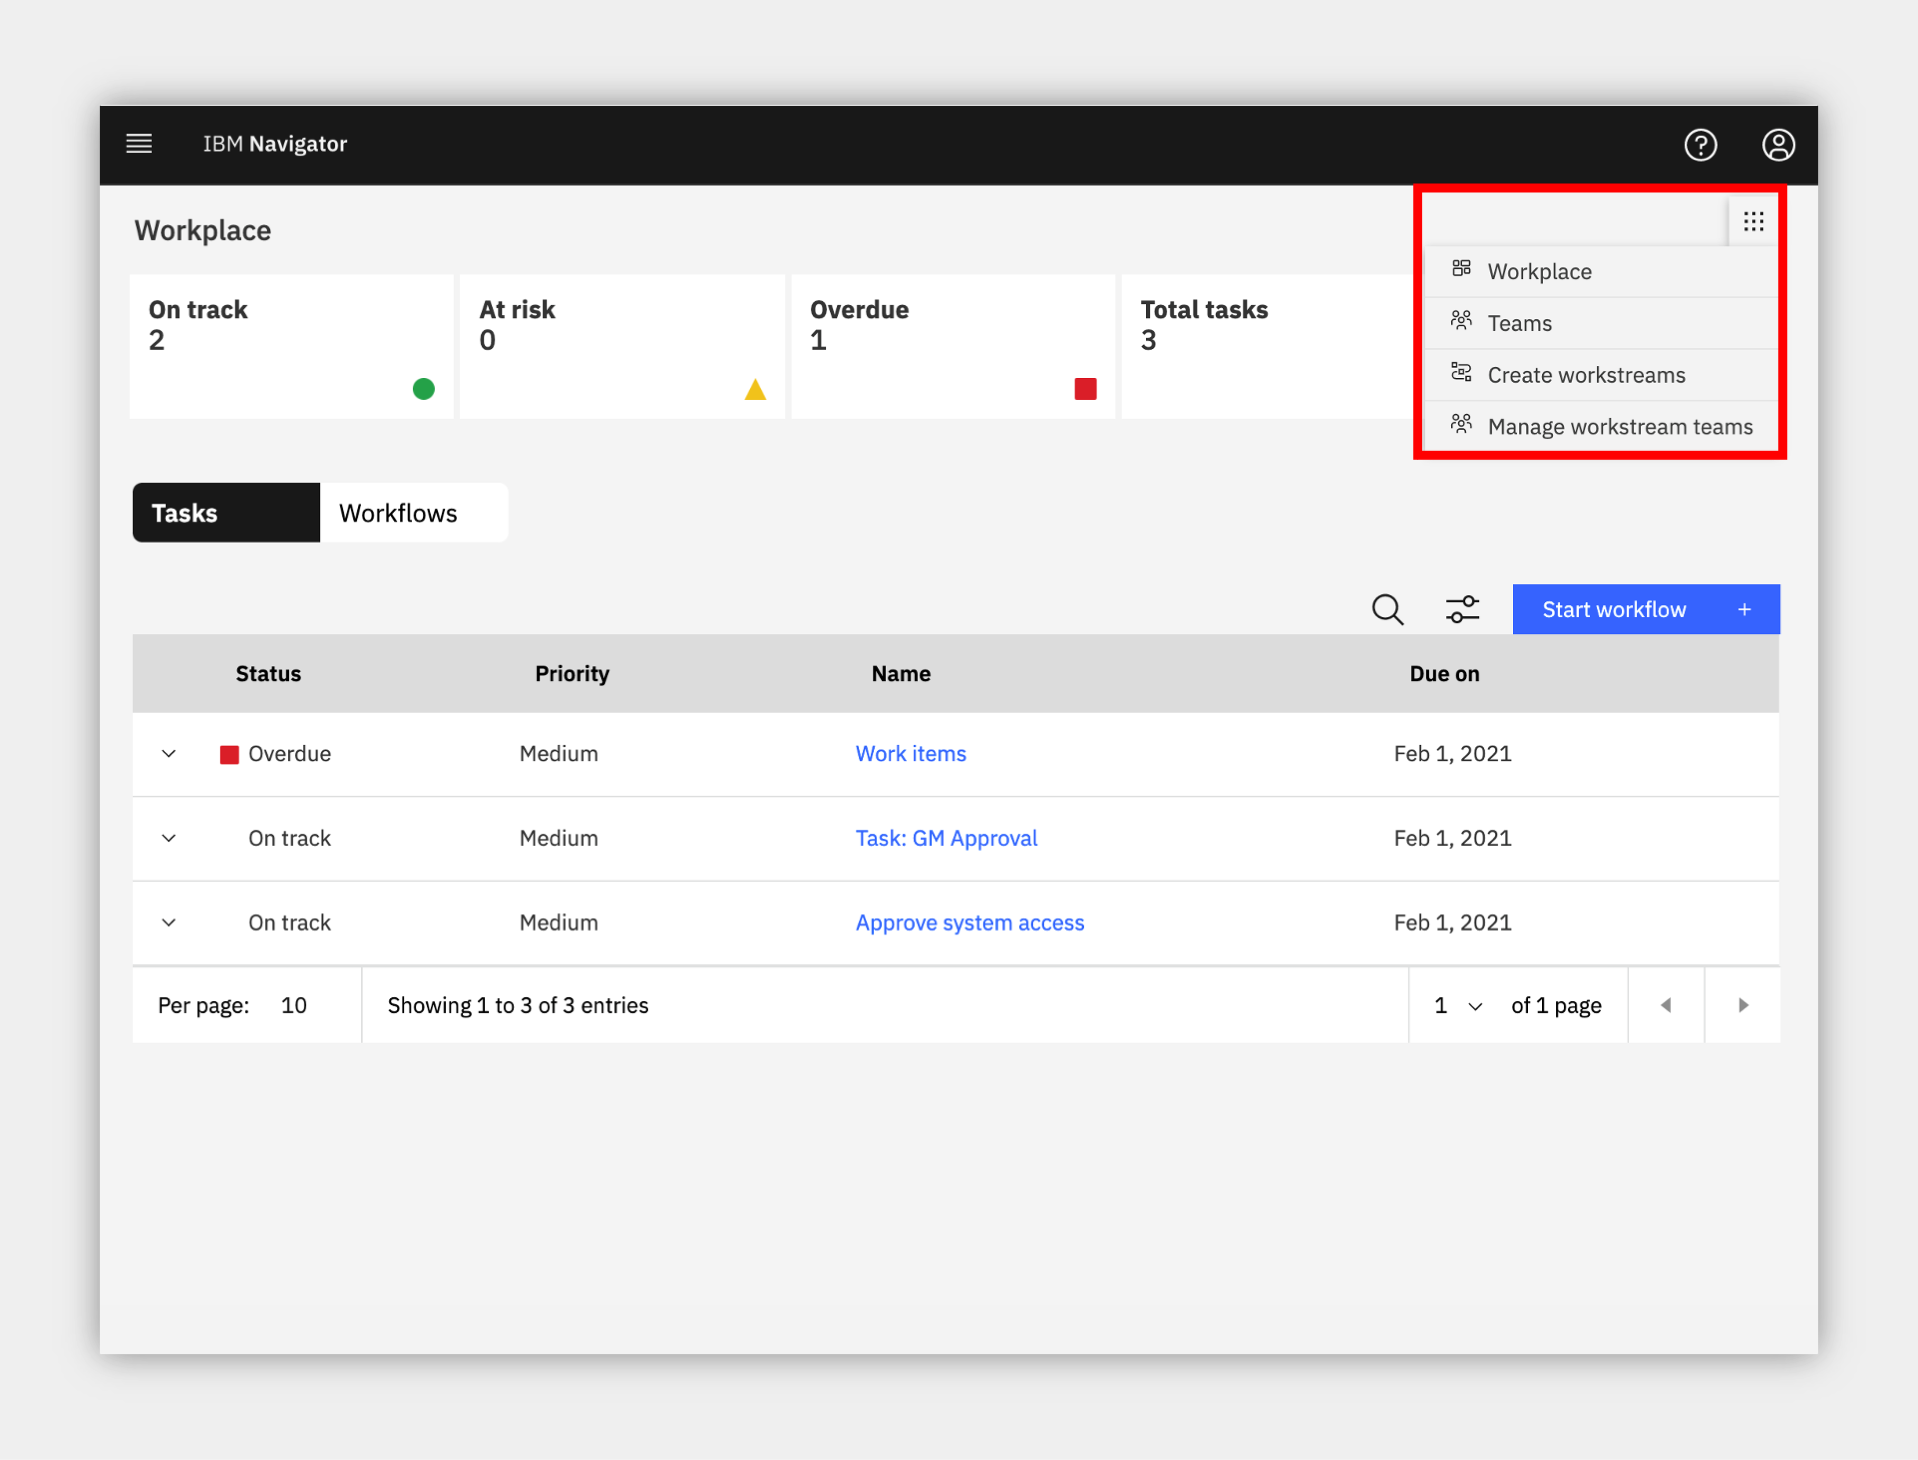Viewport: 1918px width, 1460px height.
Task: Open the help question mark icon
Action: coord(1700,145)
